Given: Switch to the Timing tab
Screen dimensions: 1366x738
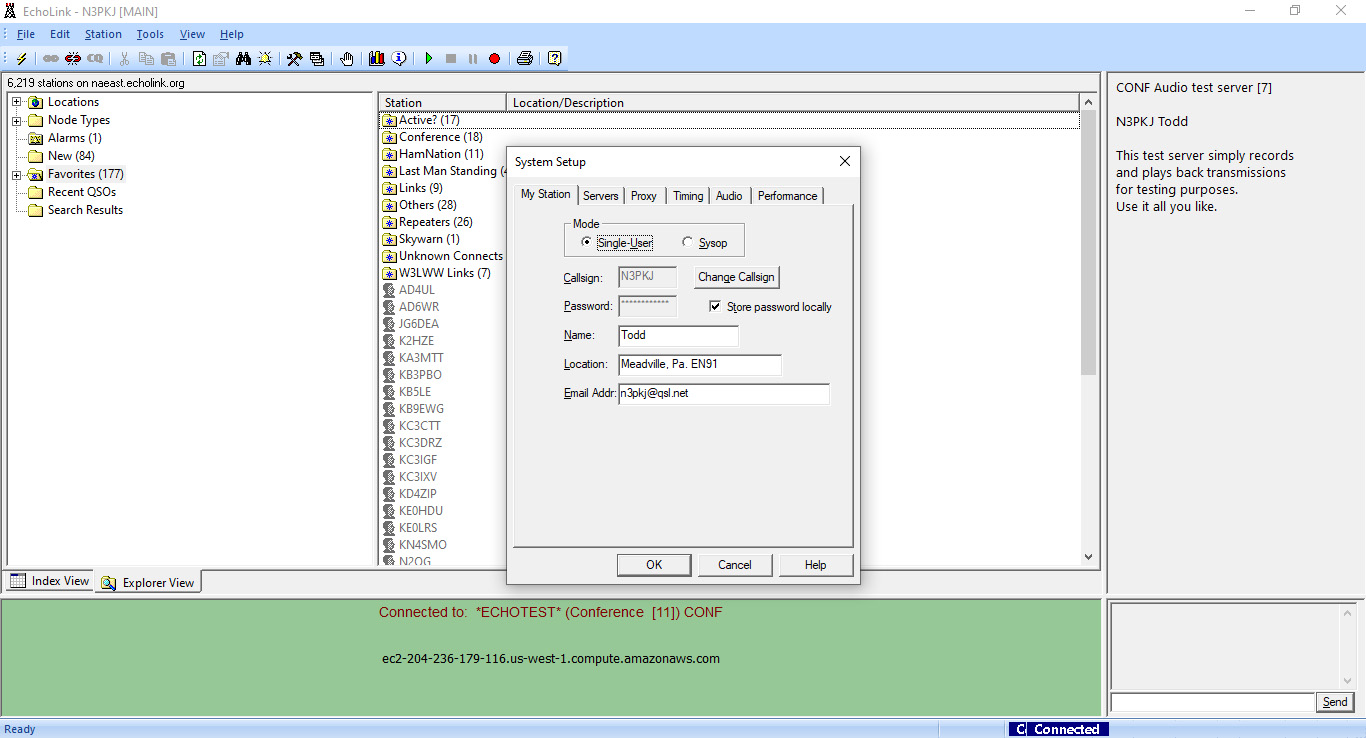Looking at the screenshot, I should pos(688,196).
